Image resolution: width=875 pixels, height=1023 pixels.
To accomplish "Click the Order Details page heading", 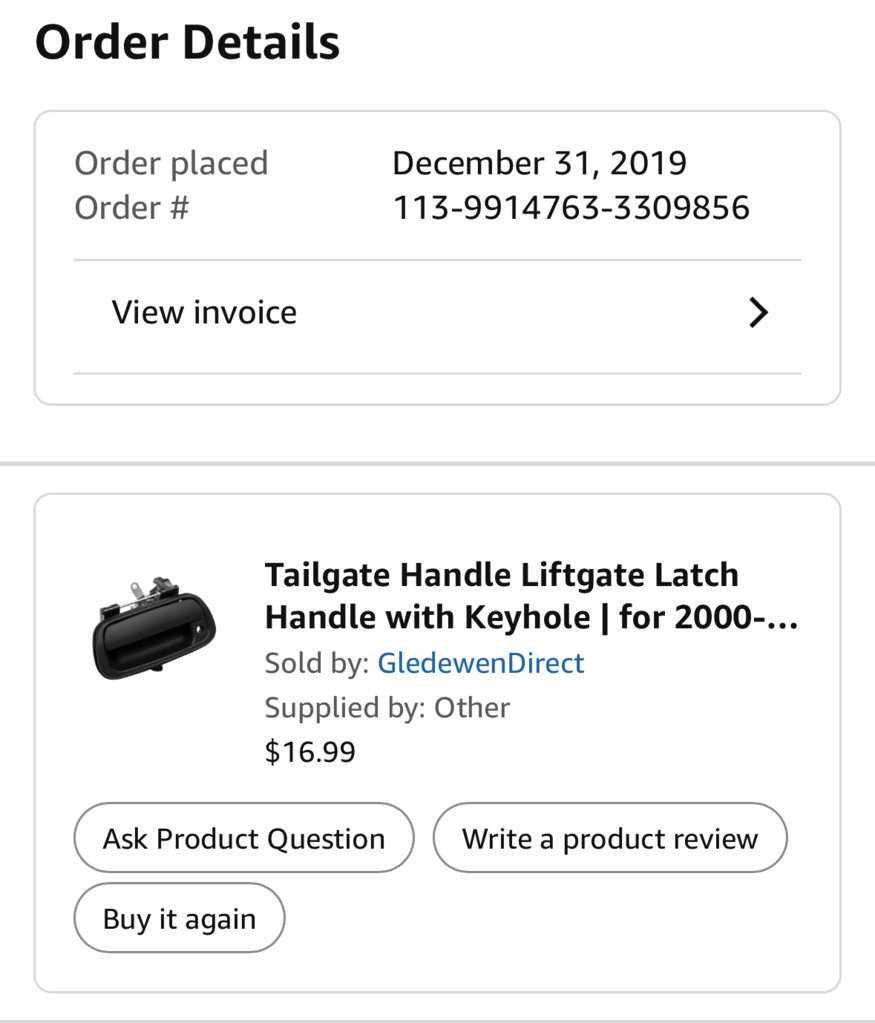I will point(187,42).
